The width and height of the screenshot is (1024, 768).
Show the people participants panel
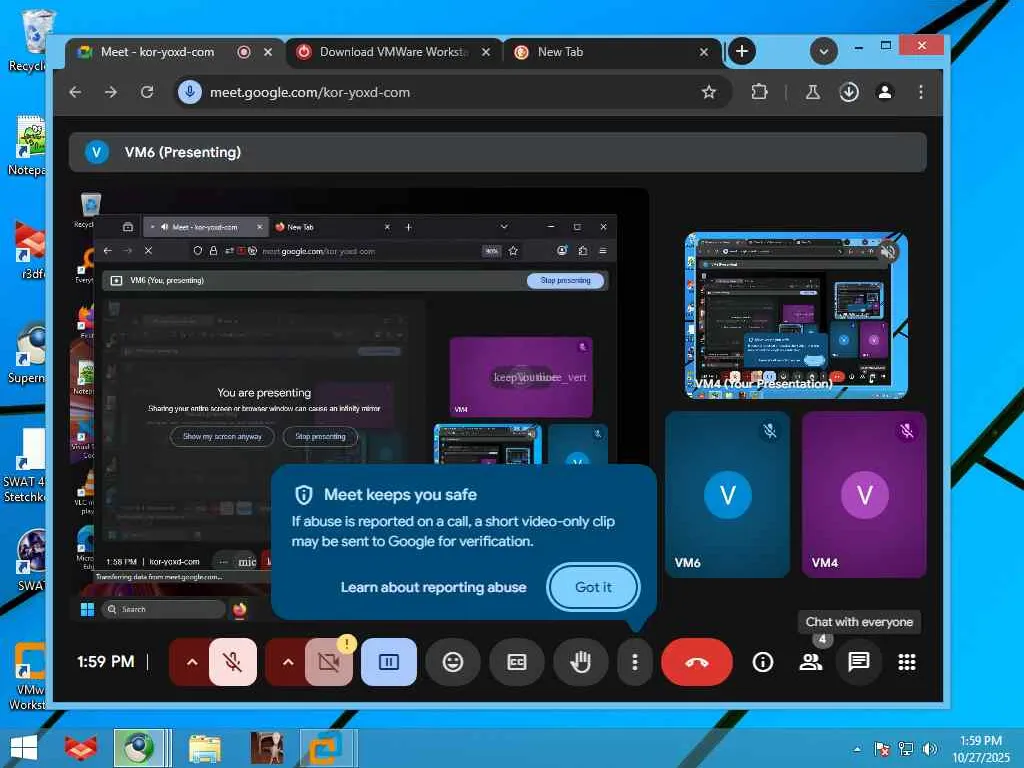coord(810,662)
